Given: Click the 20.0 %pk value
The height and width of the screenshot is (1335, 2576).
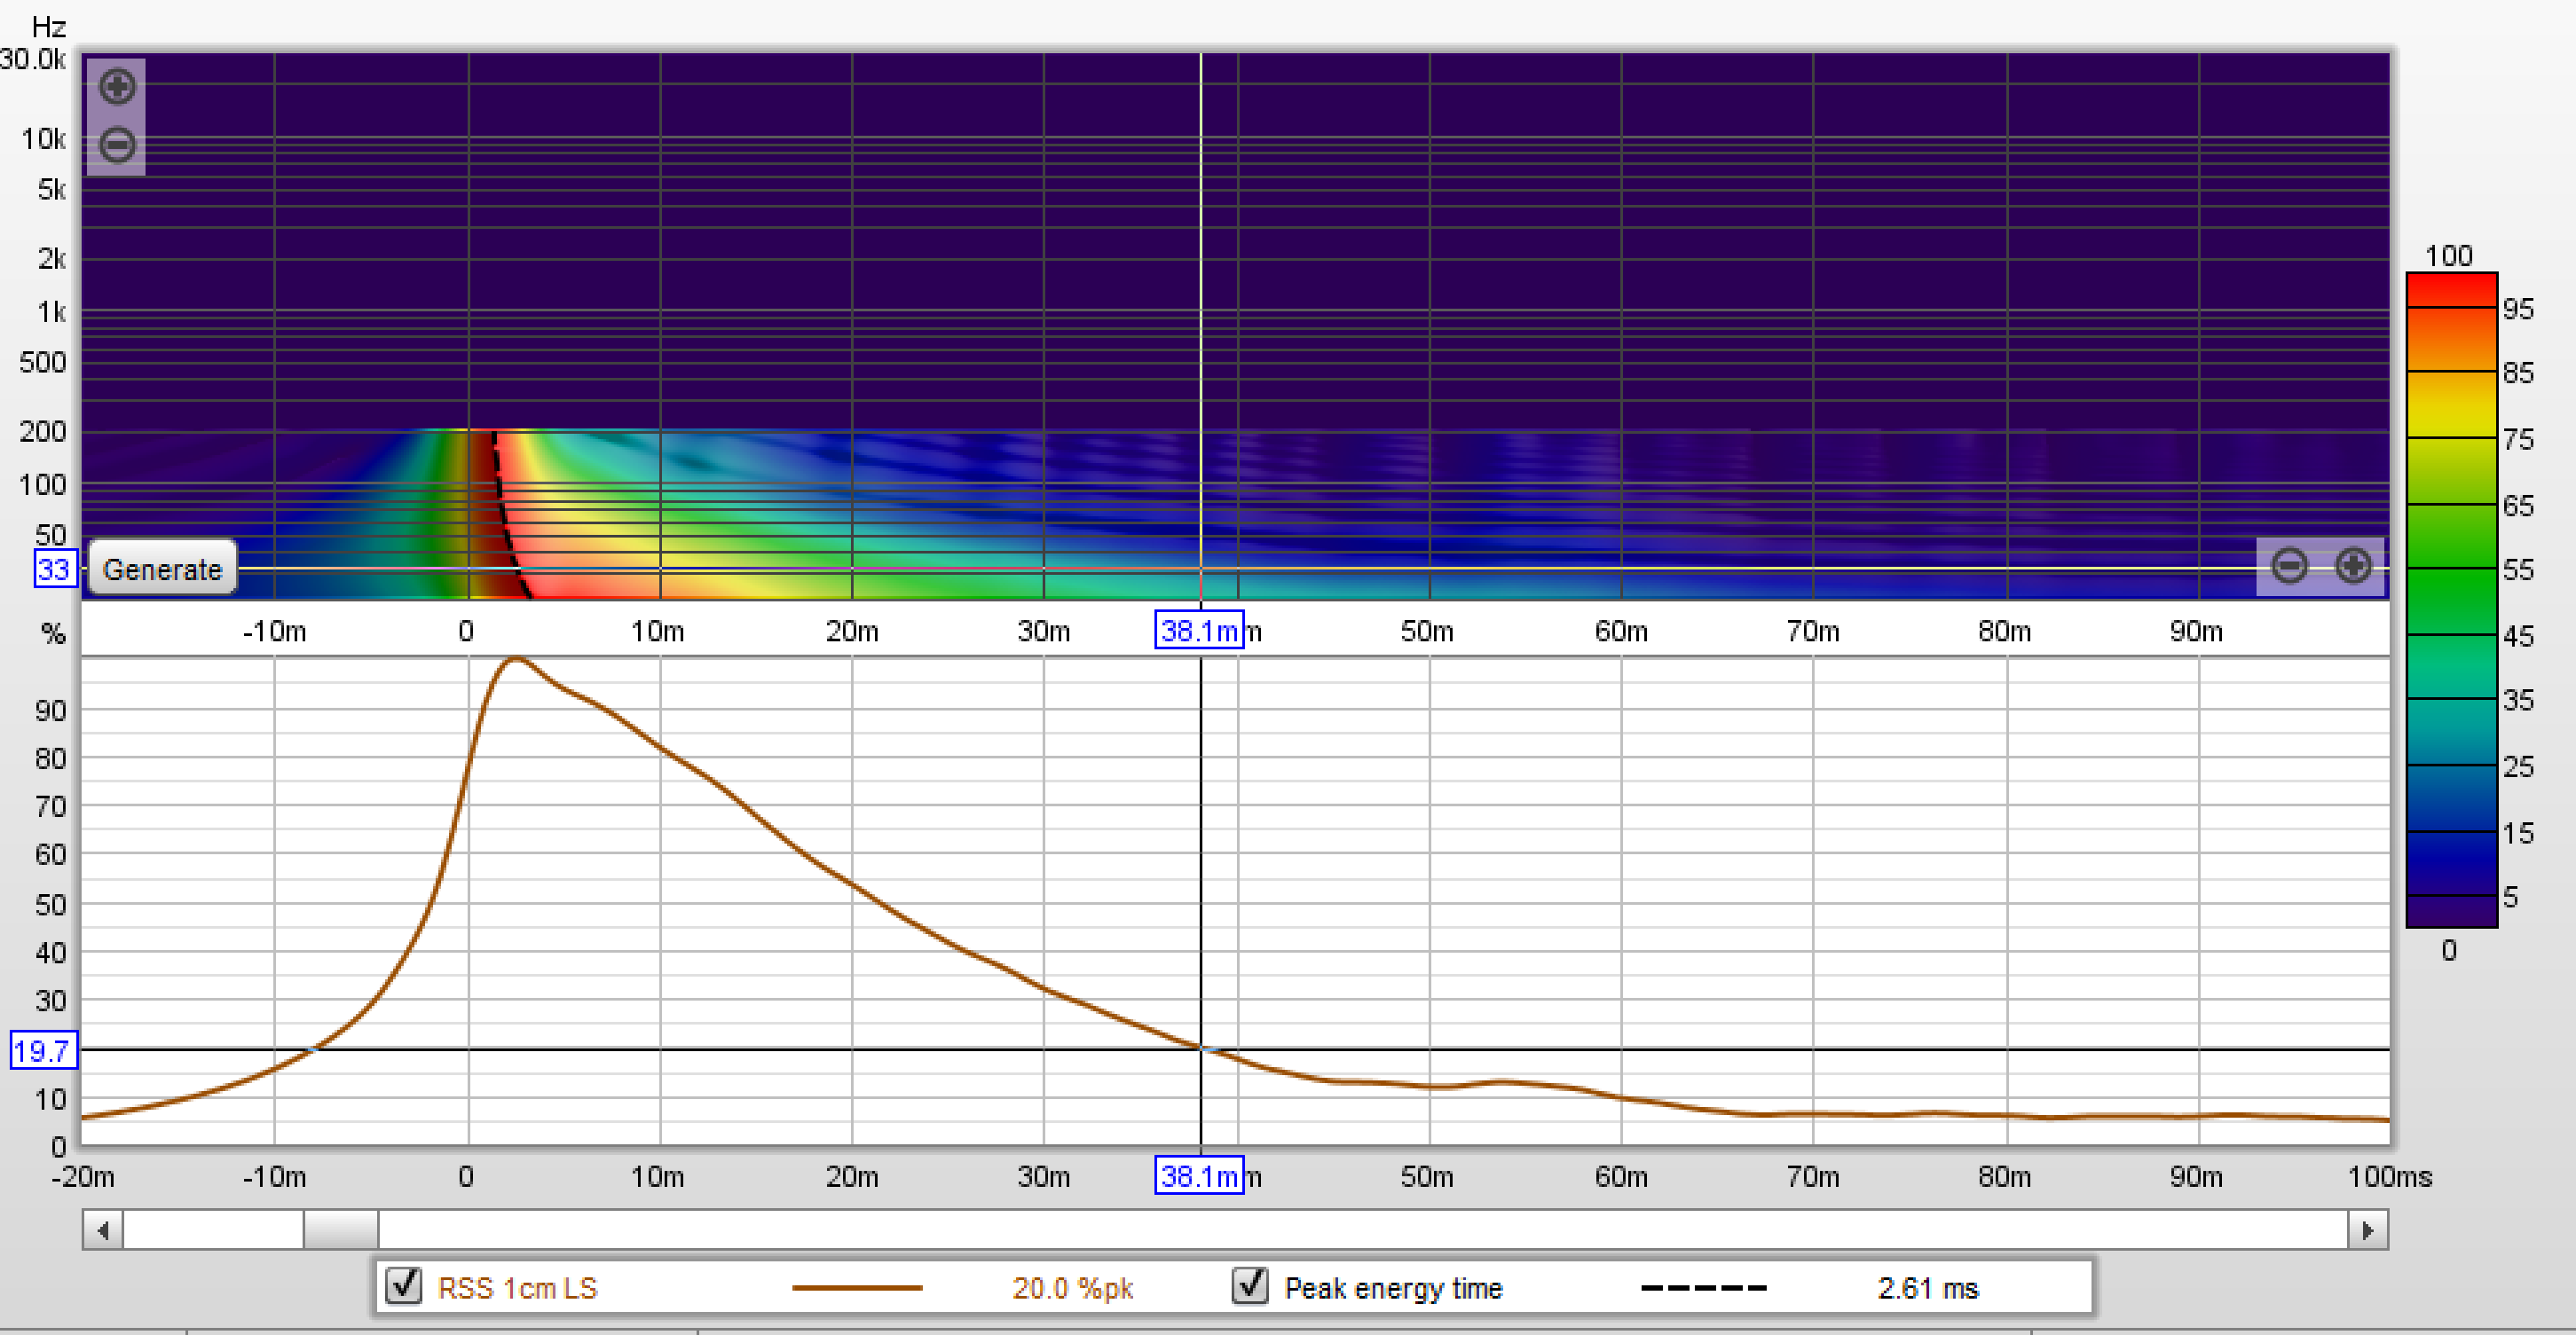Looking at the screenshot, I should click(x=1072, y=1288).
